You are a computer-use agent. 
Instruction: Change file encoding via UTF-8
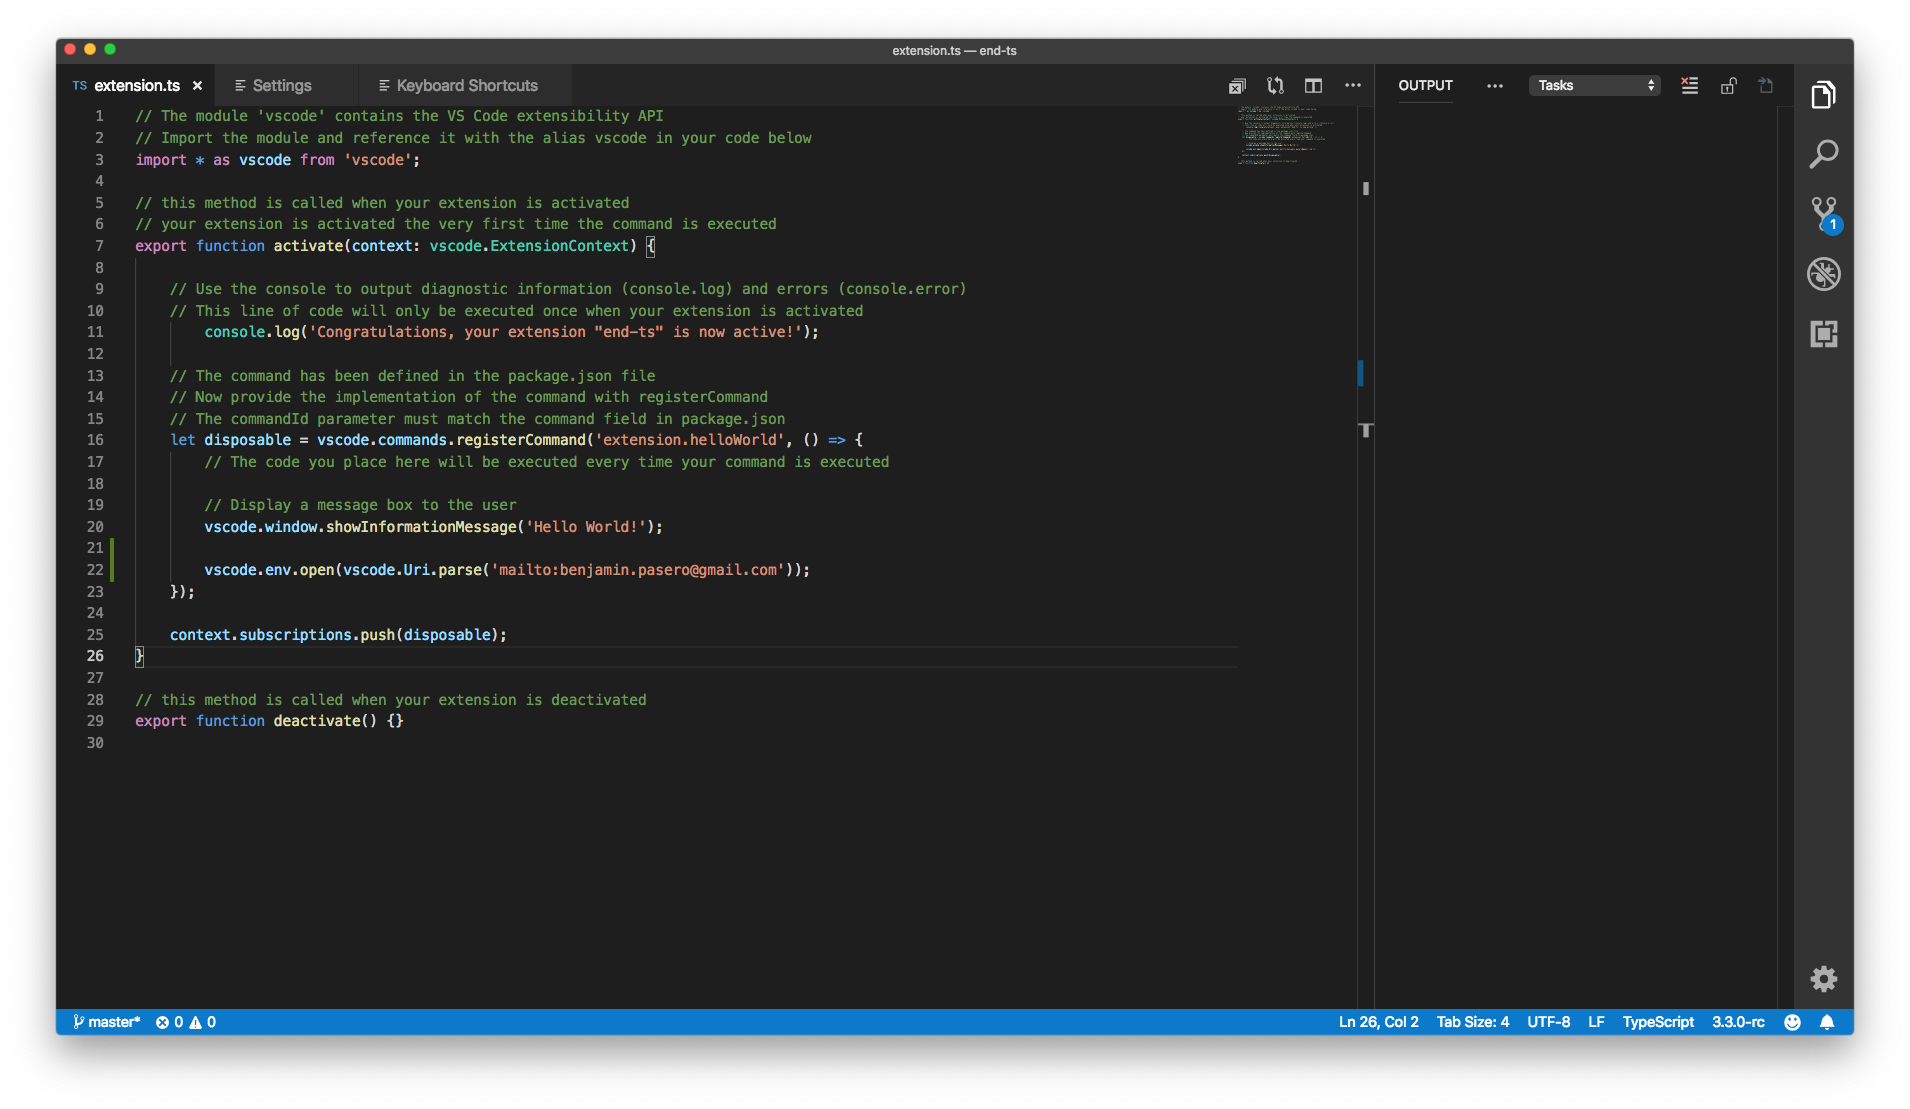[x=1548, y=1022]
